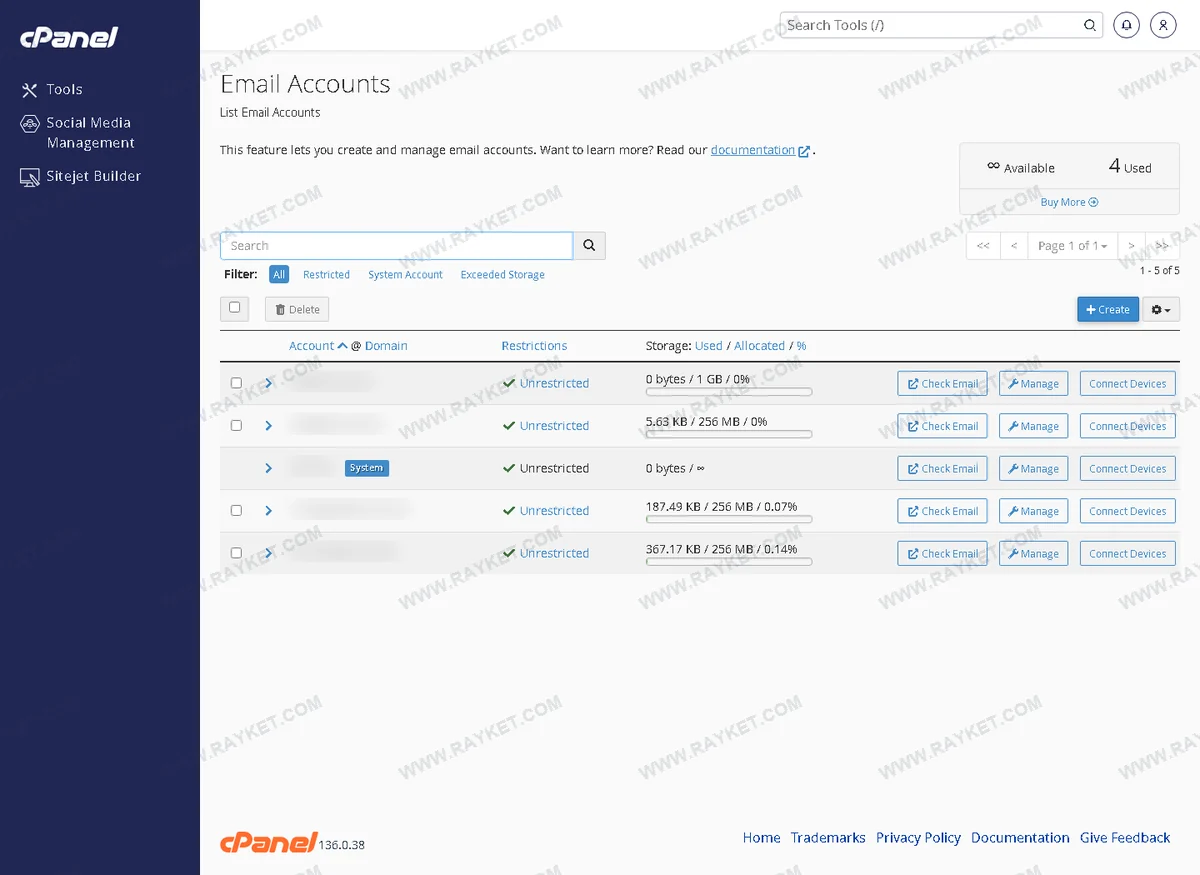Sort by storage Used
This screenshot has height=875, width=1200.
pyautogui.click(x=708, y=346)
